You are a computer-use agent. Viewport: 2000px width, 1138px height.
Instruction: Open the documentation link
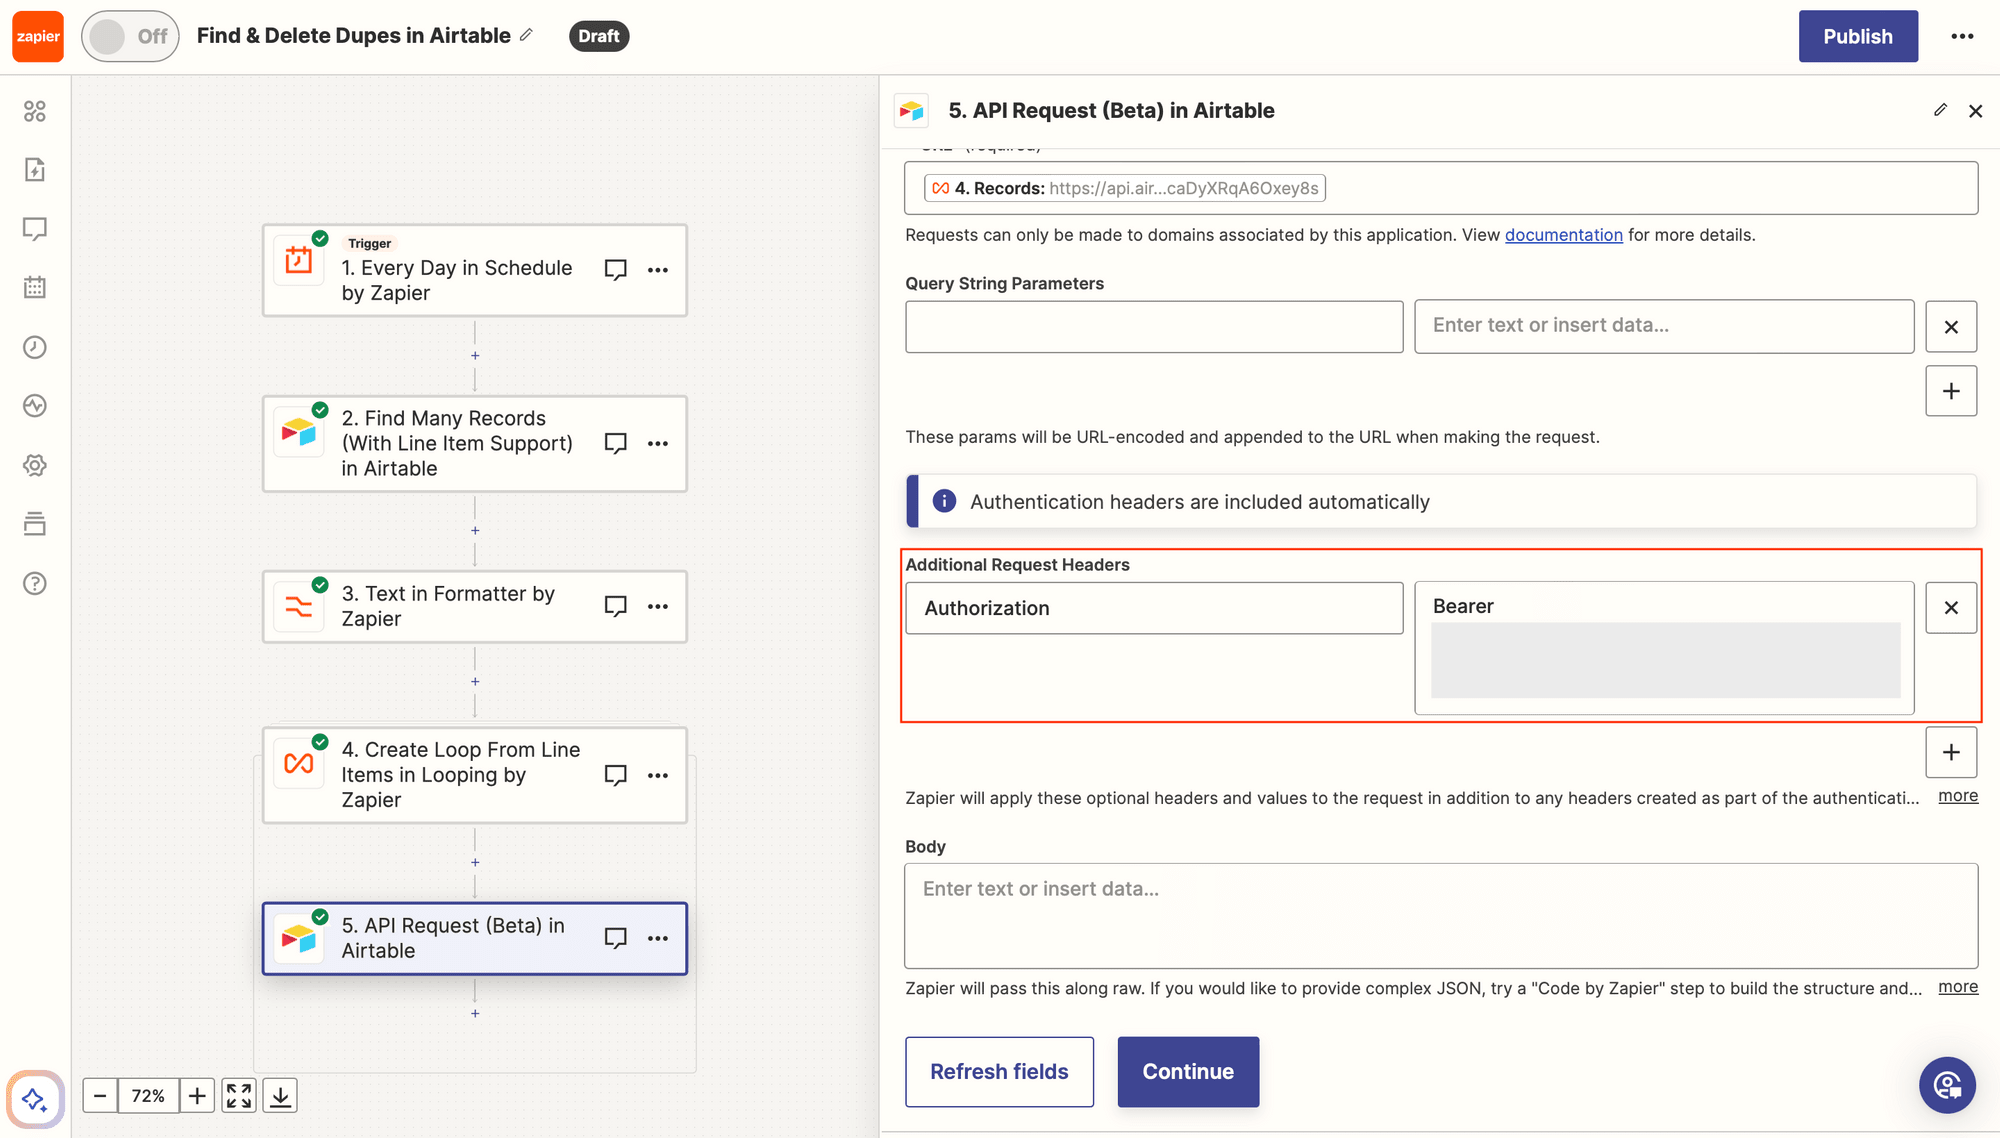pyautogui.click(x=1564, y=234)
